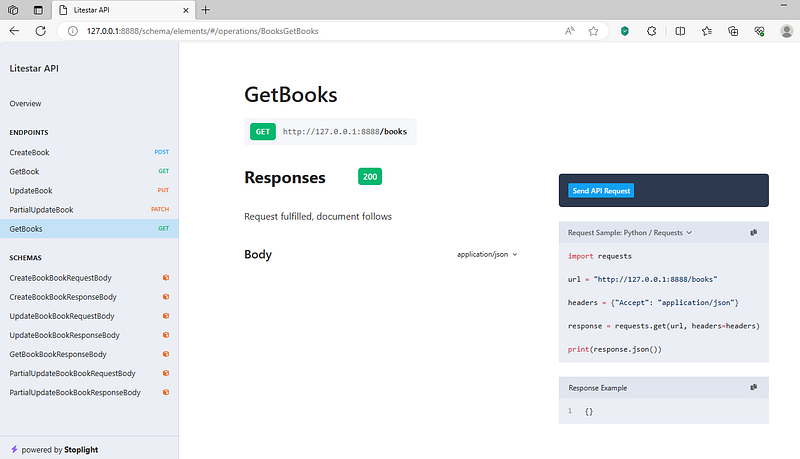The width and height of the screenshot is (800, 459).
Task: Open the favorites list icon
Action: 707,31
